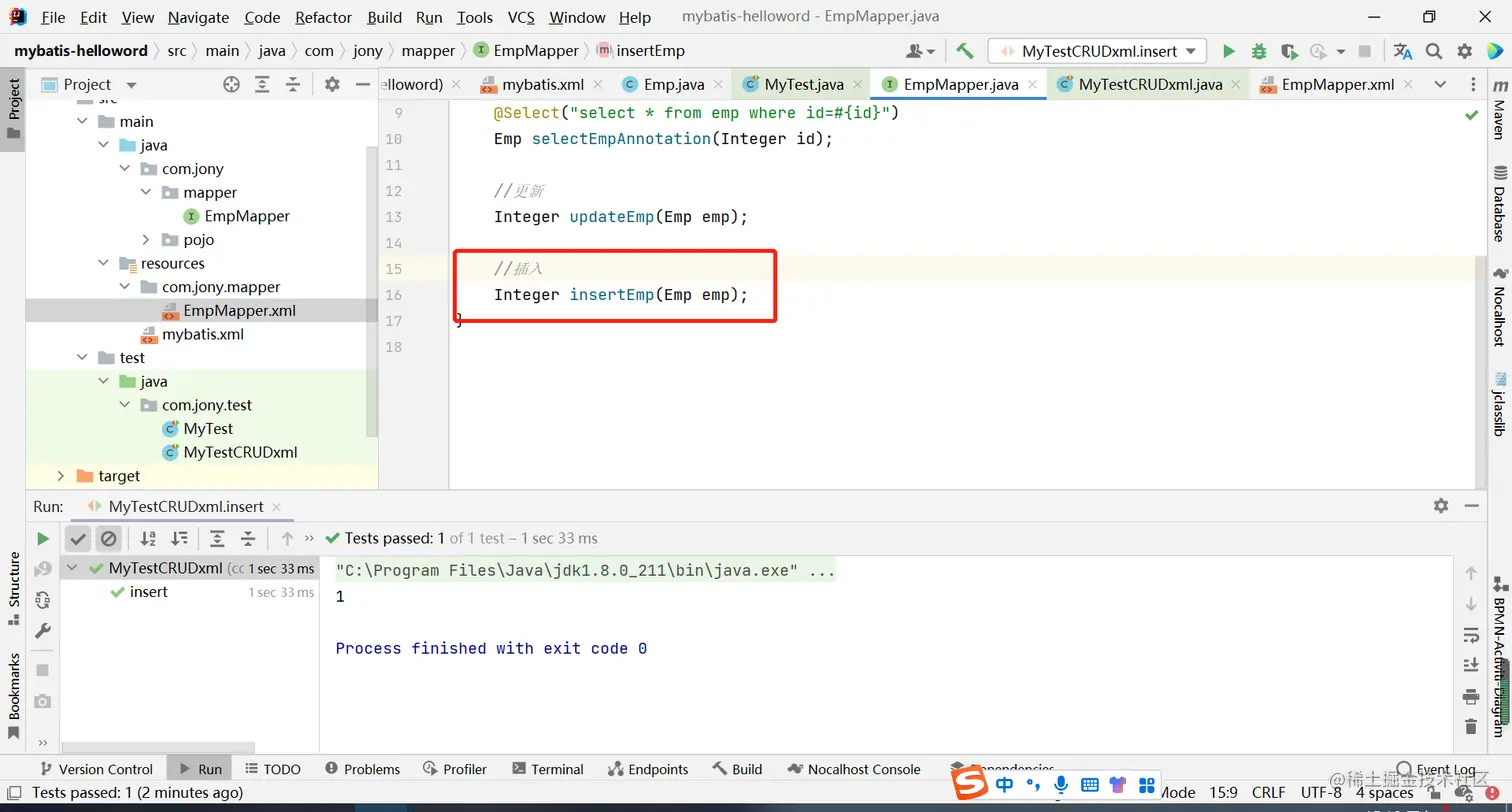Screen dimensions: 1512x812
Task: Click UTF-8 encoding in status bar
Action: (x=1320, y=793)
